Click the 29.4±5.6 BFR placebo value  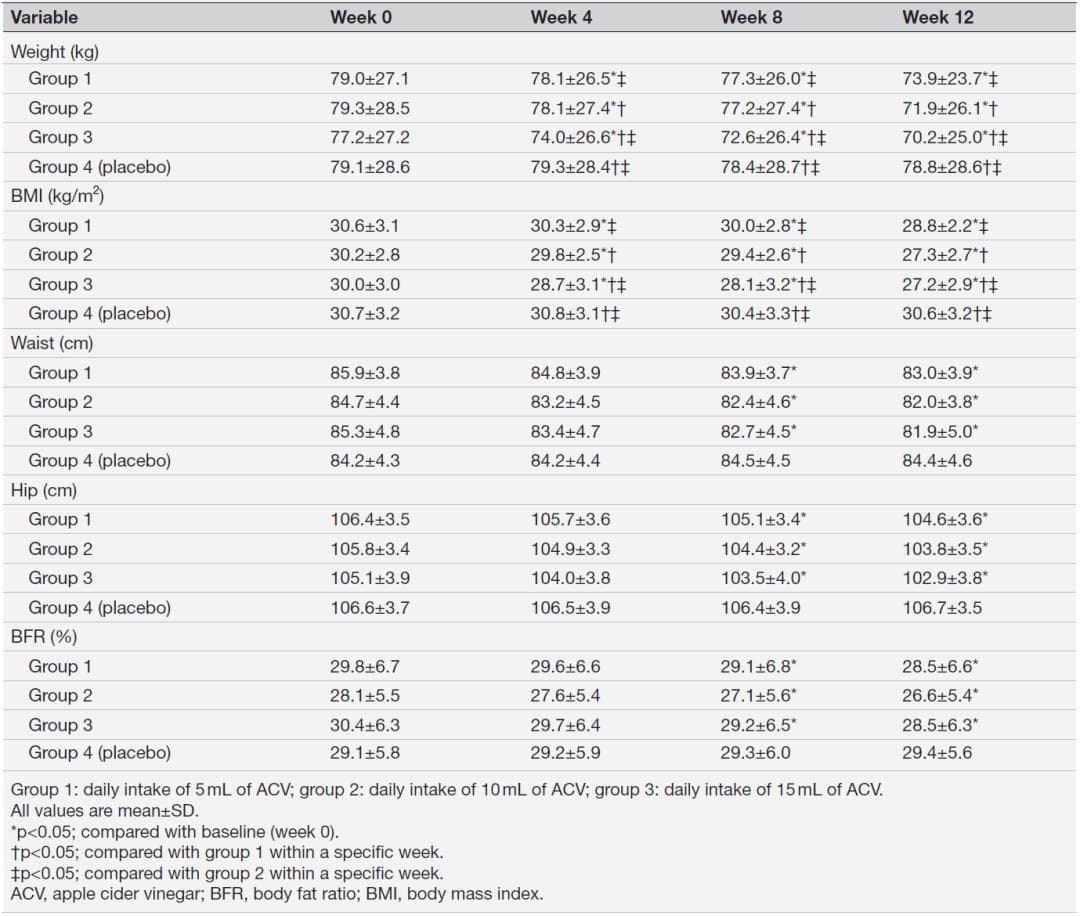click(x=937, y=753)
